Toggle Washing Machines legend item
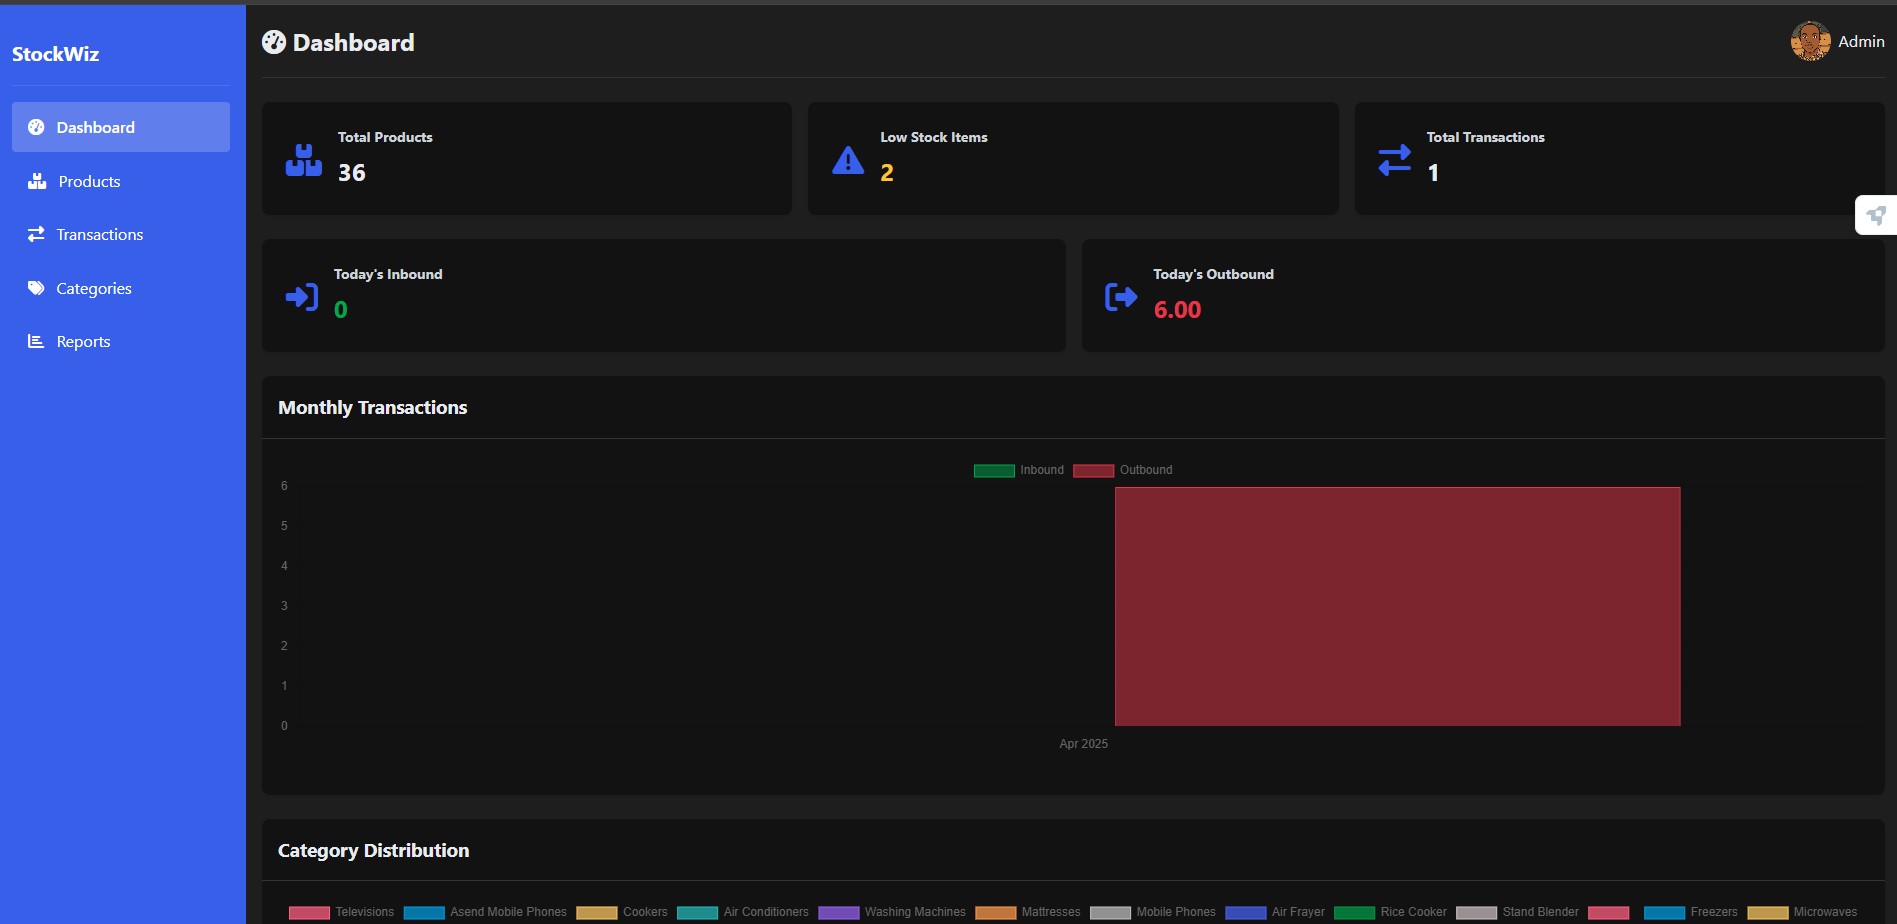This screenshot has width=1897, height=924. [x=892, y=912]
